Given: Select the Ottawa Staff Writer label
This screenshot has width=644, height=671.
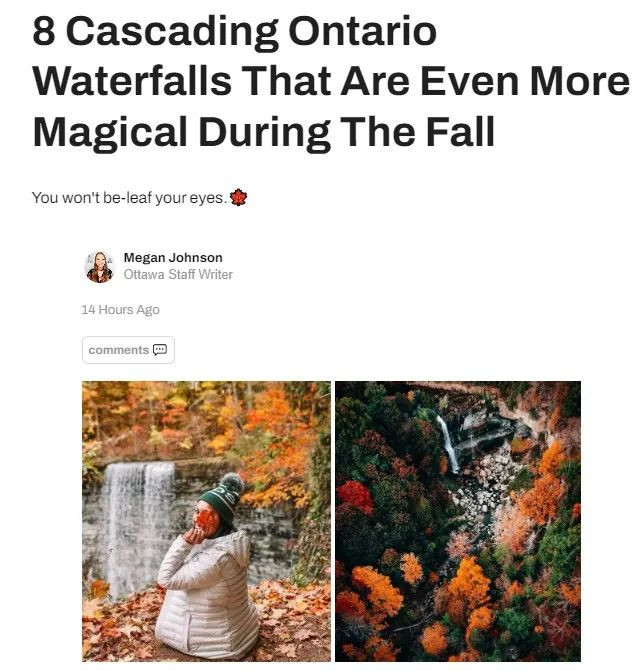Looking at the screenshot, I should (x=178, y=274).
